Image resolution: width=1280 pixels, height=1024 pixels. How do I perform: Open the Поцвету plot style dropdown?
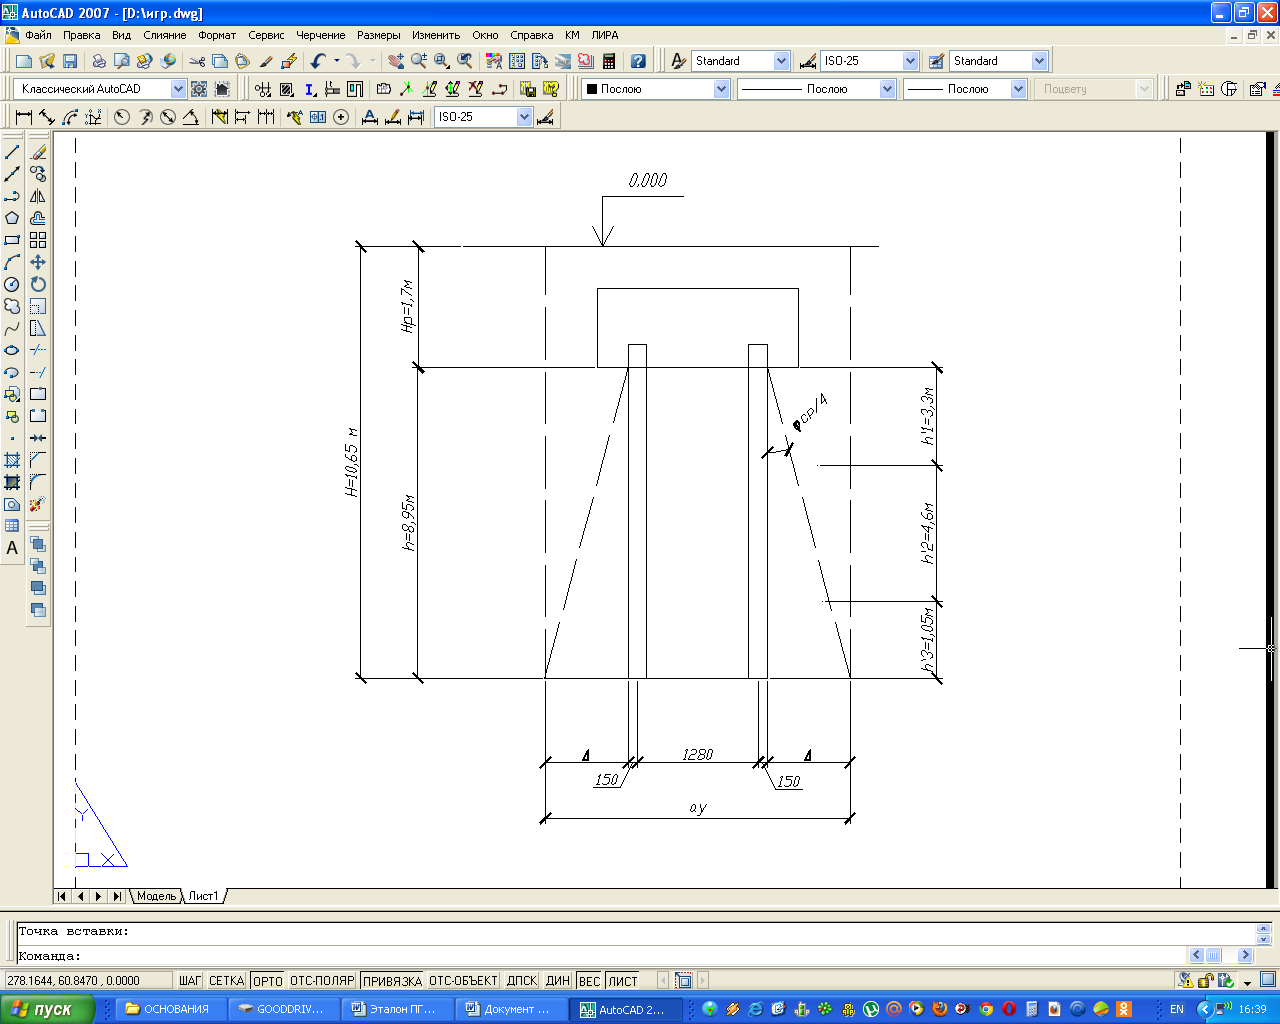point(1145,89)
